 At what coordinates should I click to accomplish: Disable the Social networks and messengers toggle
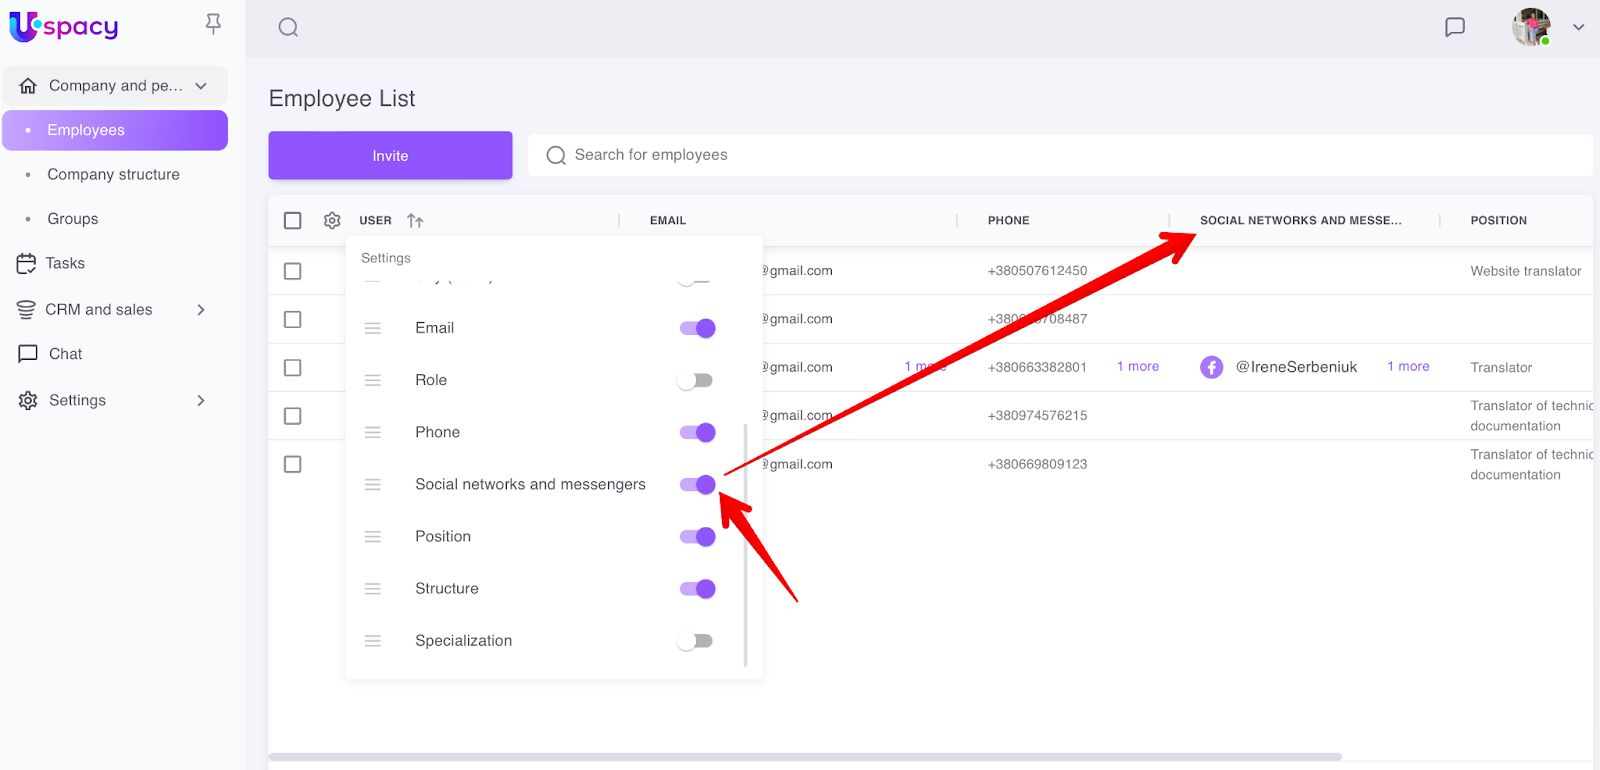(697, 485)
